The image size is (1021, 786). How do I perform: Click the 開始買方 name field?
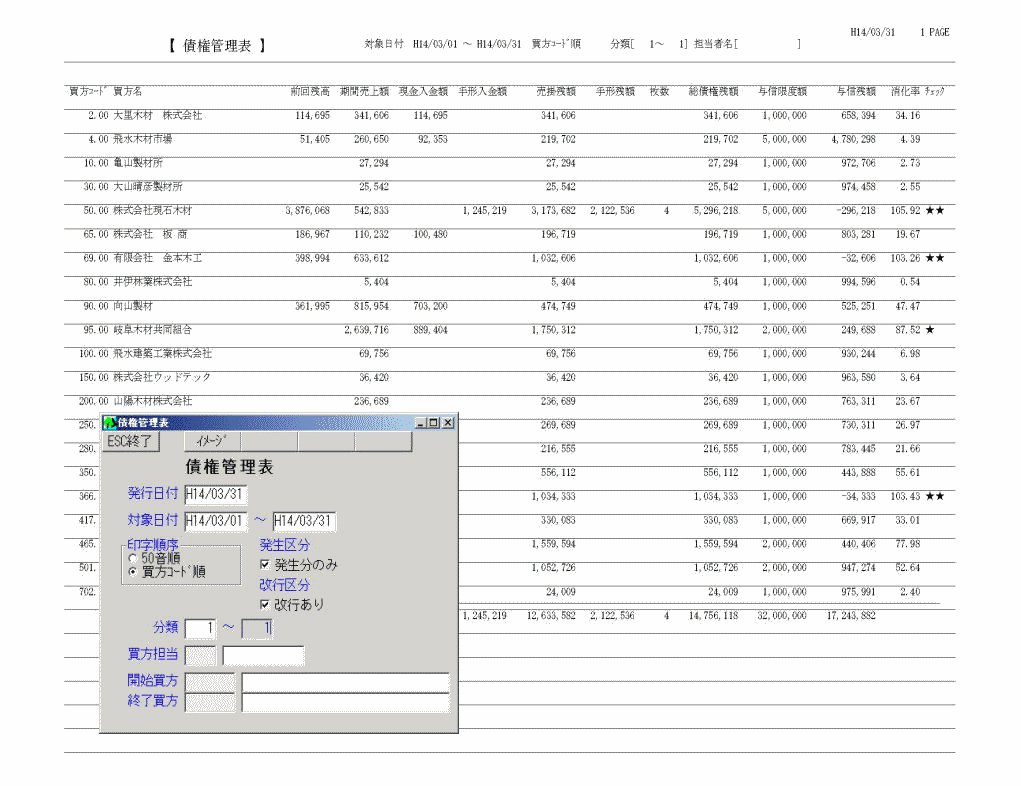345,682
